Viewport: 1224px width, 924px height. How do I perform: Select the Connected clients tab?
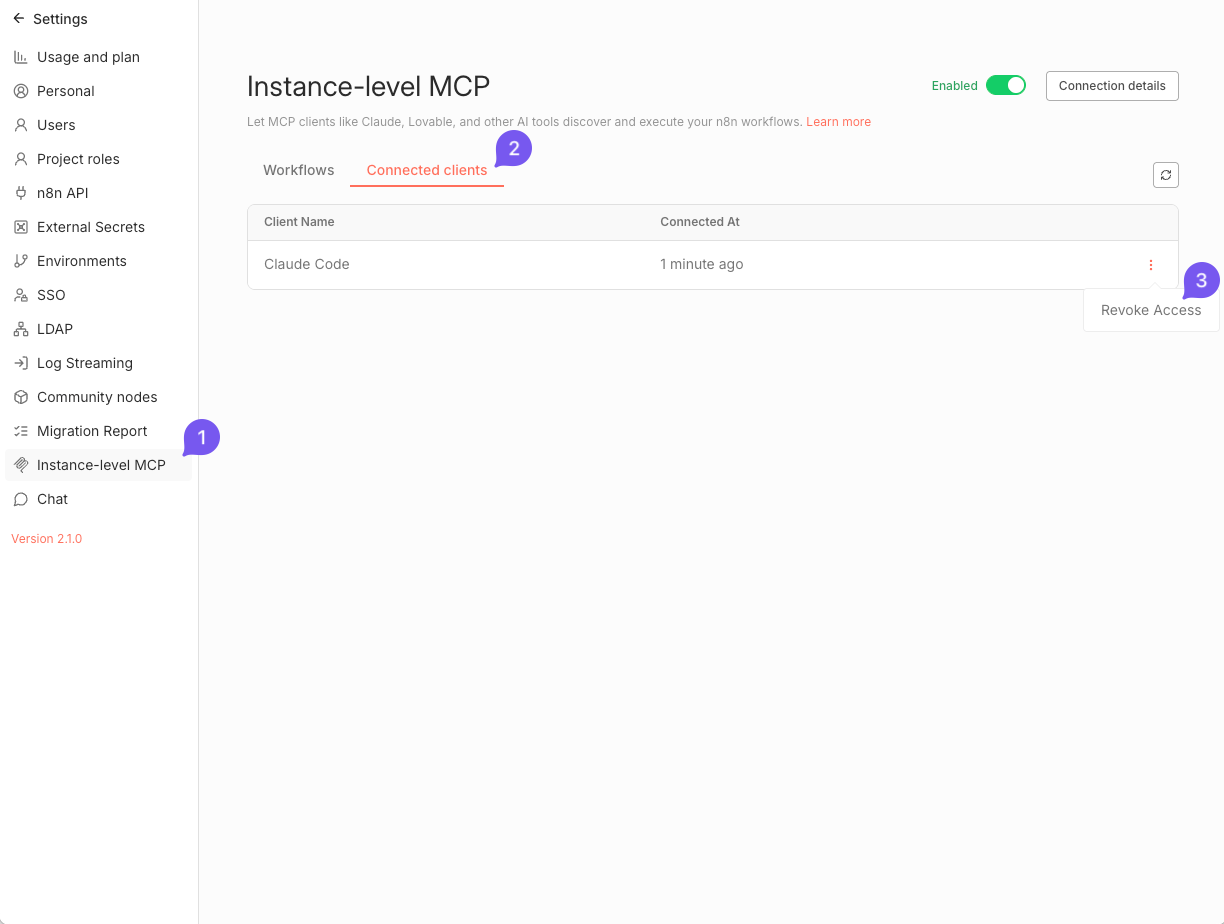click(x=426, y=170)
